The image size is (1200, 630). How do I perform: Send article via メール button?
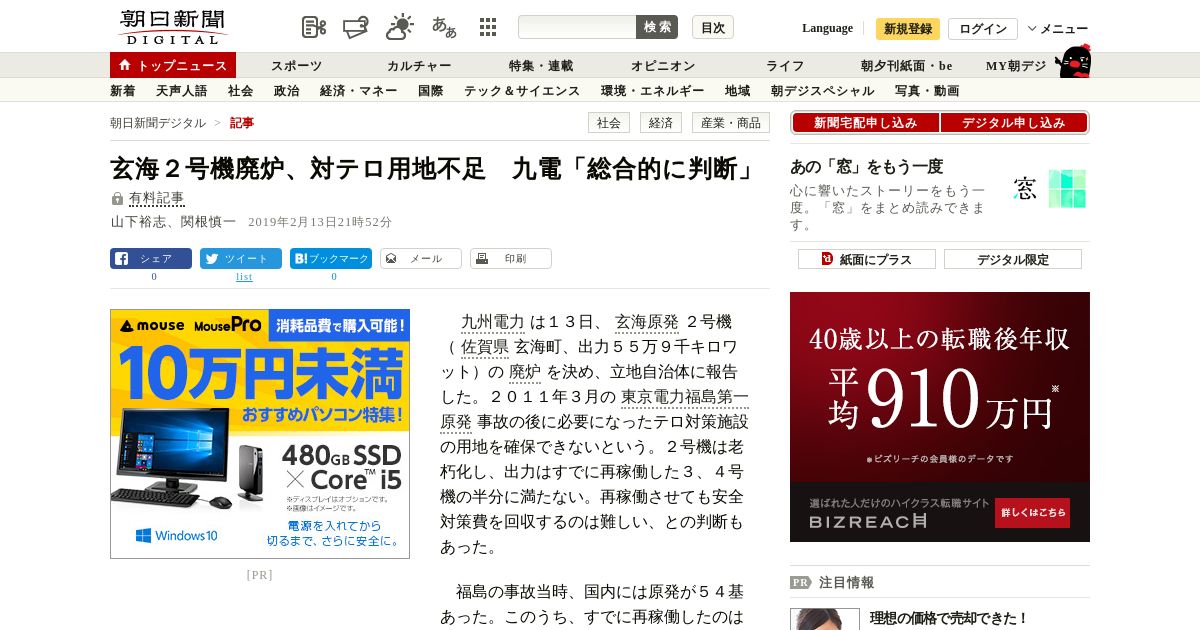point(421,258)
